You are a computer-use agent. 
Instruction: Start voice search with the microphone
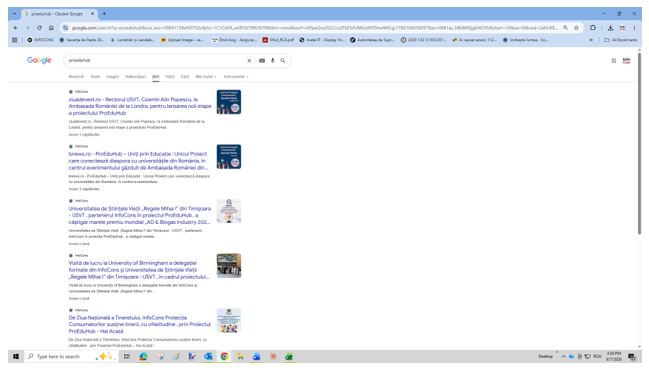pyautogui.click(x=272, y=60)
